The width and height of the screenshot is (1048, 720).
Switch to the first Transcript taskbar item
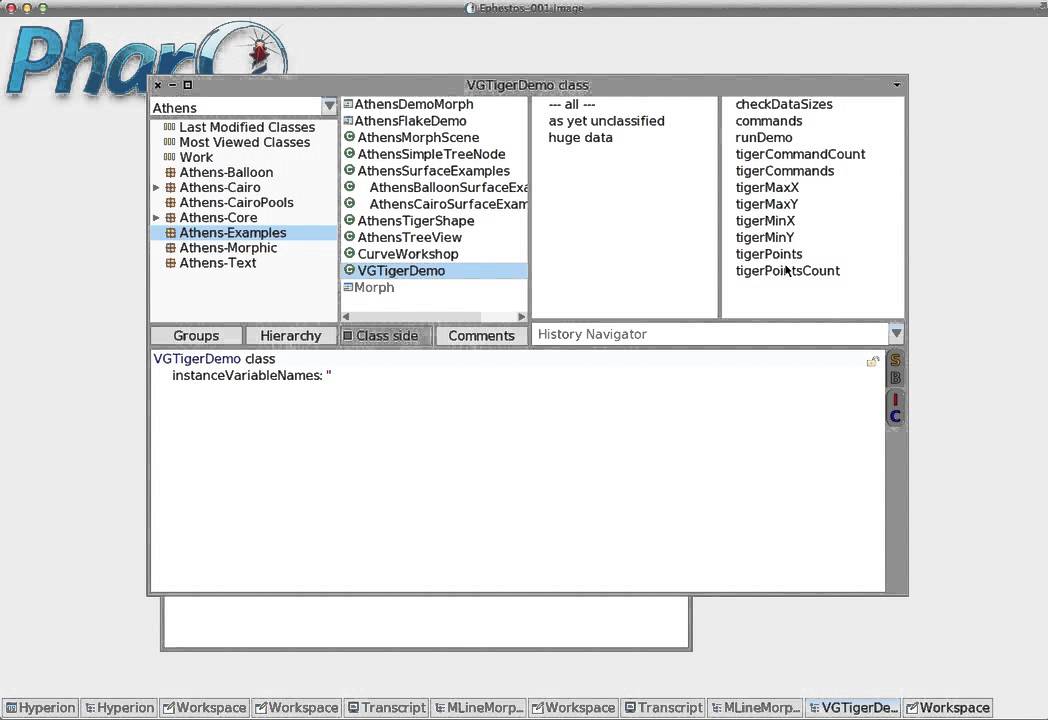pyautogui.click(x=387, y=707)
